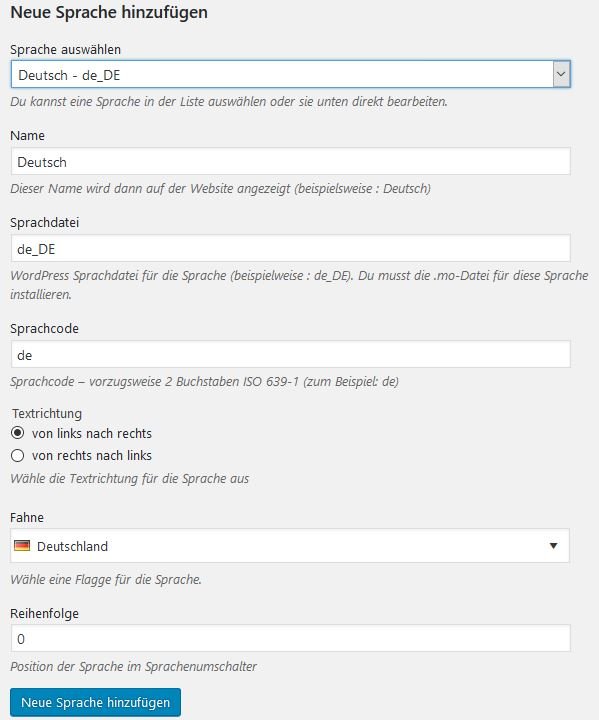Click the Sprachdatei field label
Viewport: 599px width, 720px height.
point(45,222)
